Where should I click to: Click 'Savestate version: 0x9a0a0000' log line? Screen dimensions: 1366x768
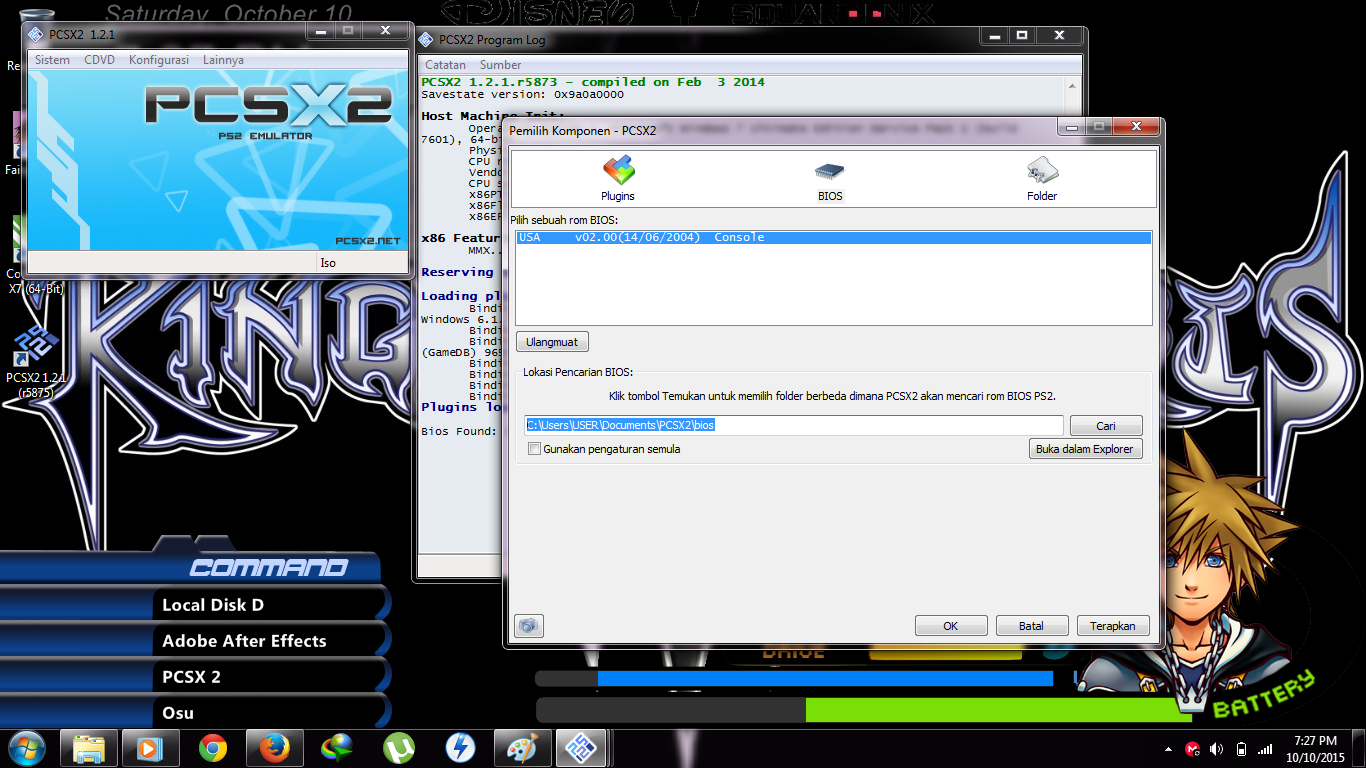(x=522, y=94)
